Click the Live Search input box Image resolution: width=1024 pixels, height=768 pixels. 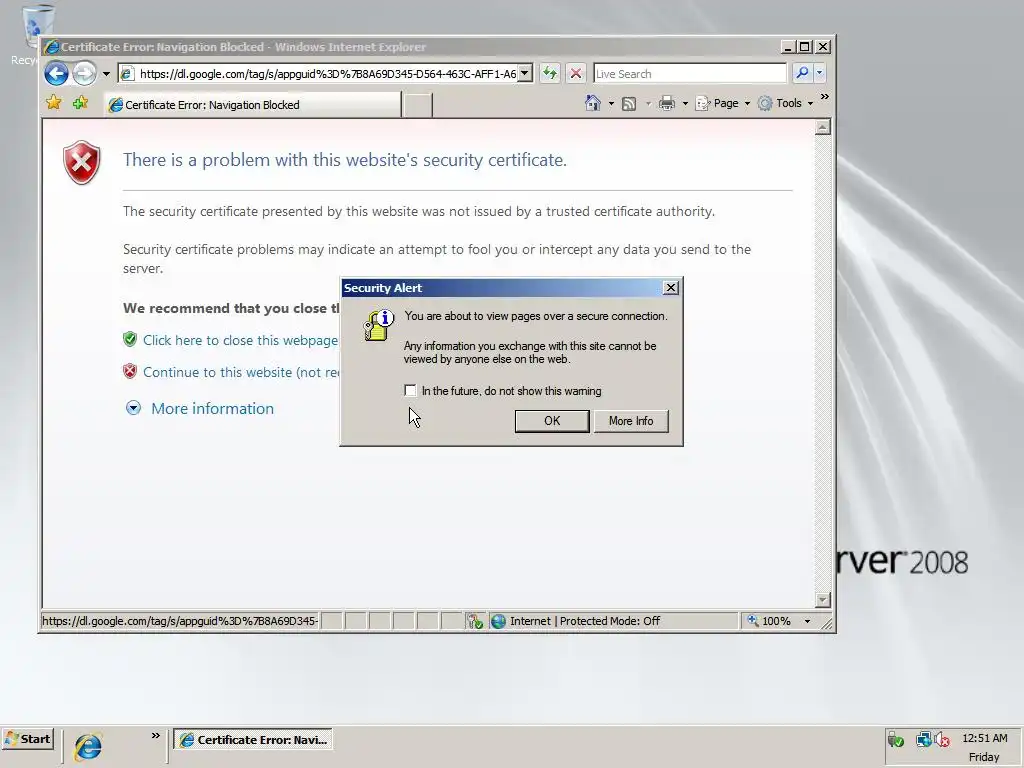pyautogui.click(x=690, y=74)
